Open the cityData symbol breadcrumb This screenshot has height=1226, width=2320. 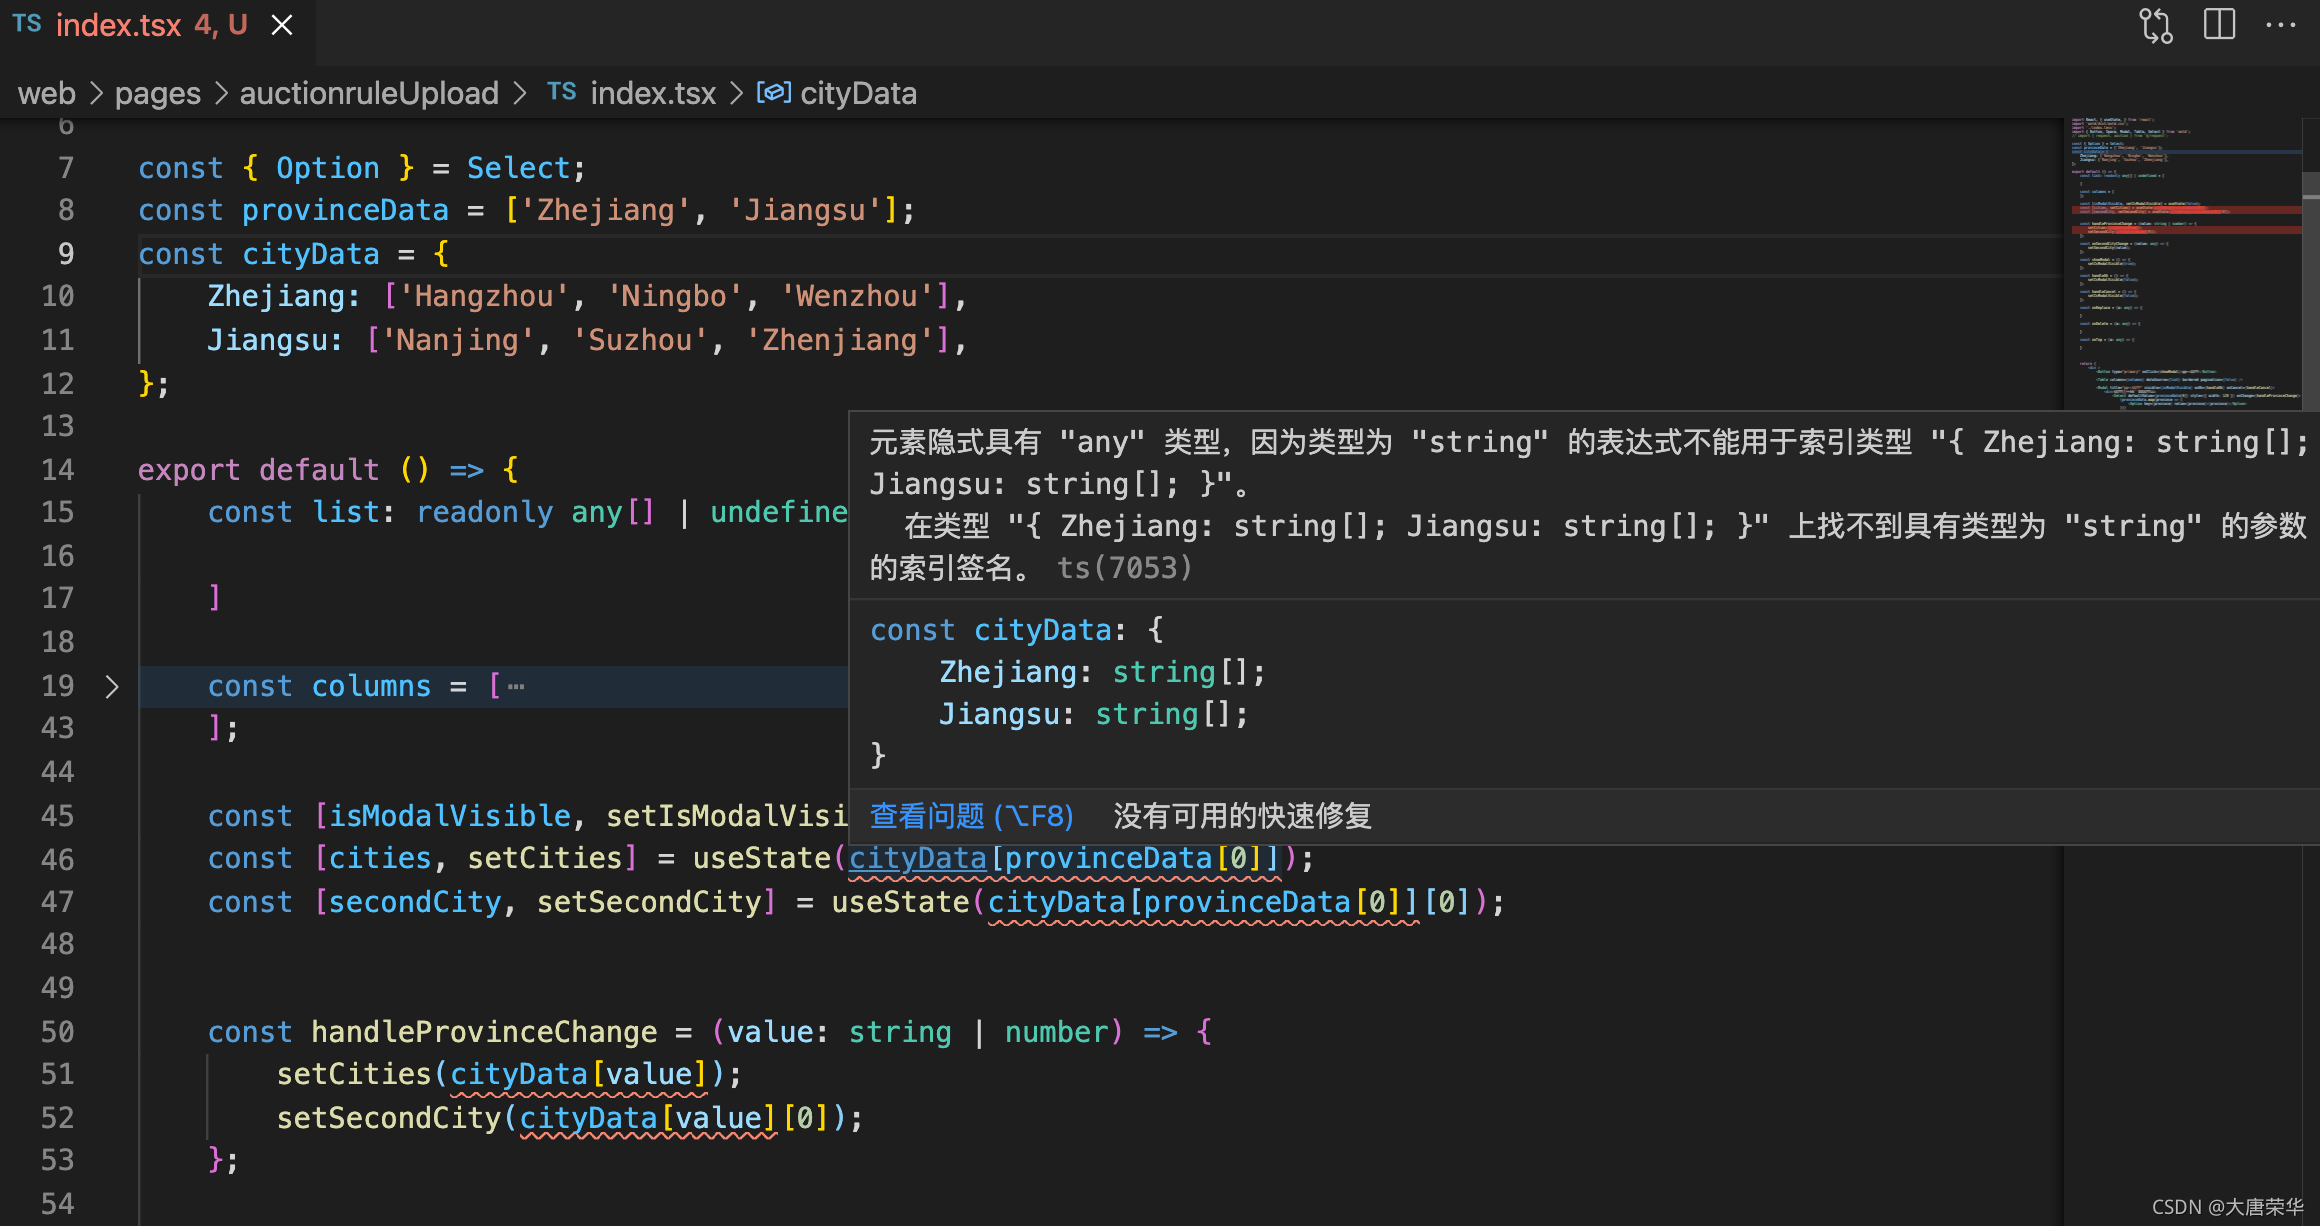(858, 93)
